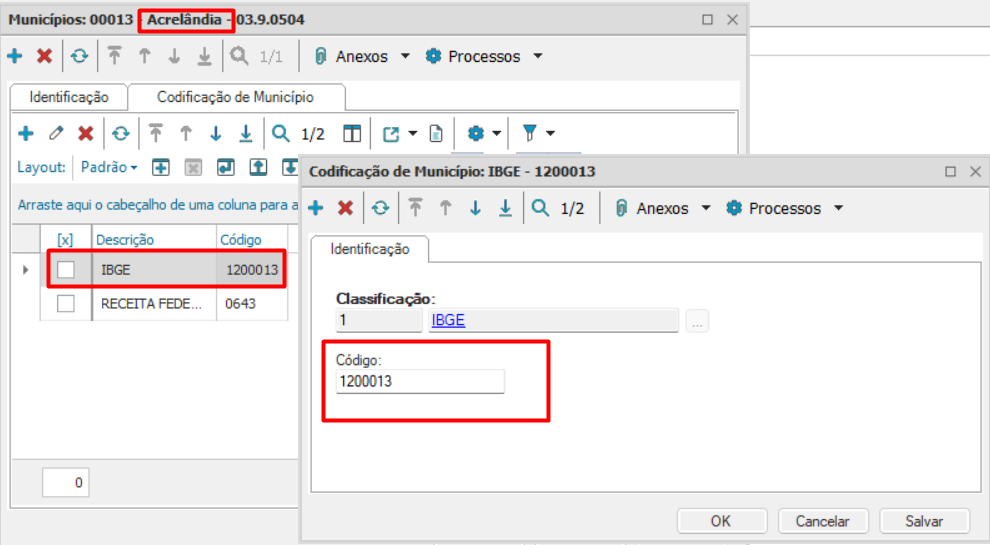Click document report icon in grid toolbar
This screenshot has width=990, height=545.
point(436,133)
